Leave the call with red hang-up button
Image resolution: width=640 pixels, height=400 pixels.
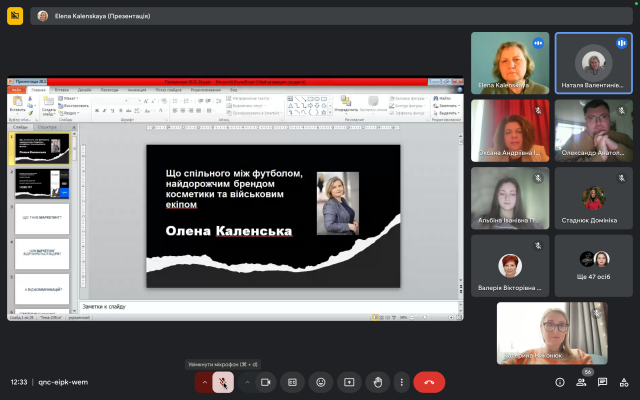[x=430, y=382]
